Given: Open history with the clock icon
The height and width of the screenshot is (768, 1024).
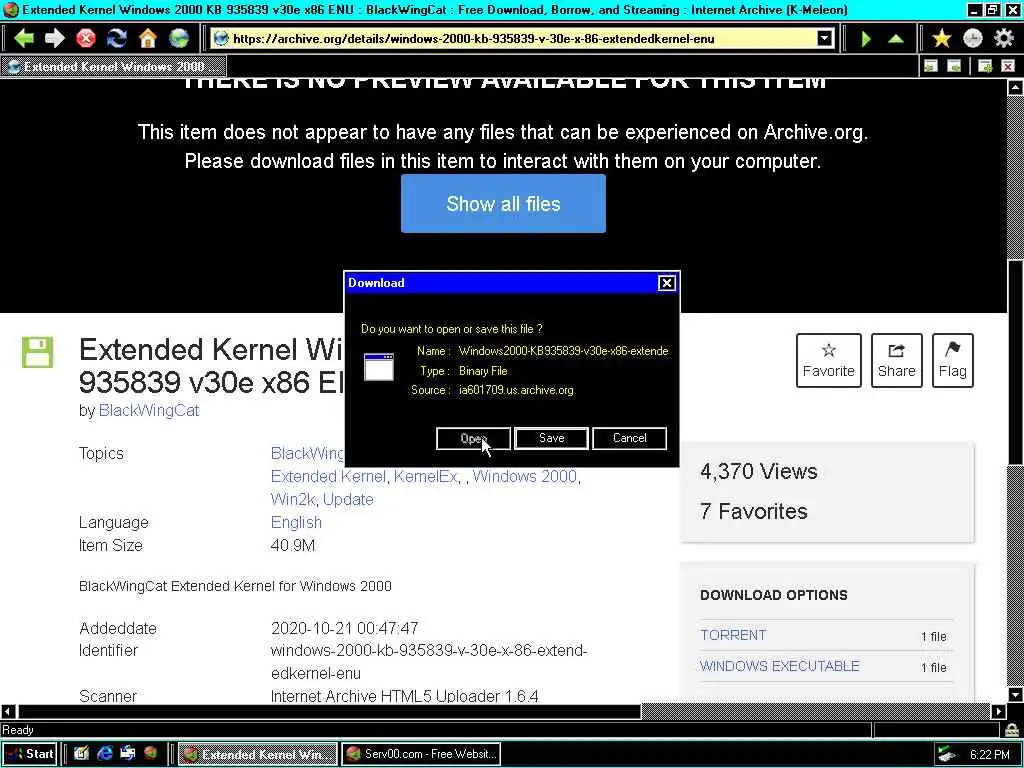Looking at the screenshot, I should 972,39.
